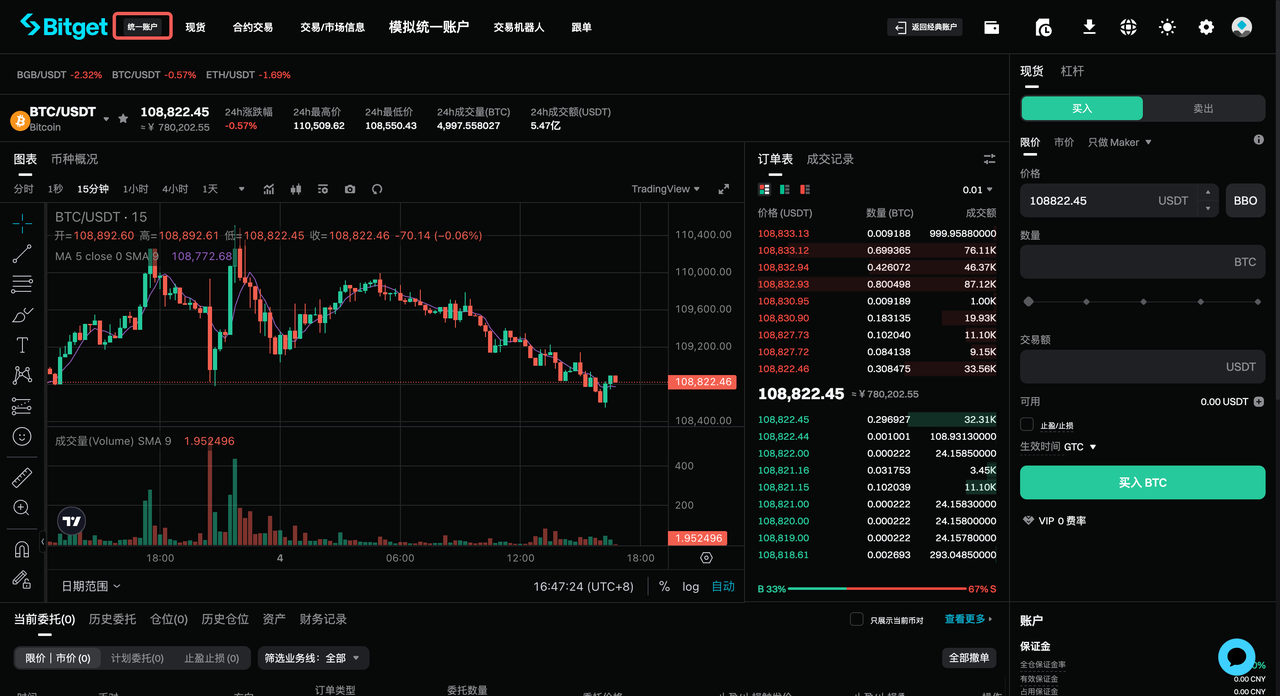Toggle percent scale on the chart
Screen dimensions: 1280x696
(664, 586)
